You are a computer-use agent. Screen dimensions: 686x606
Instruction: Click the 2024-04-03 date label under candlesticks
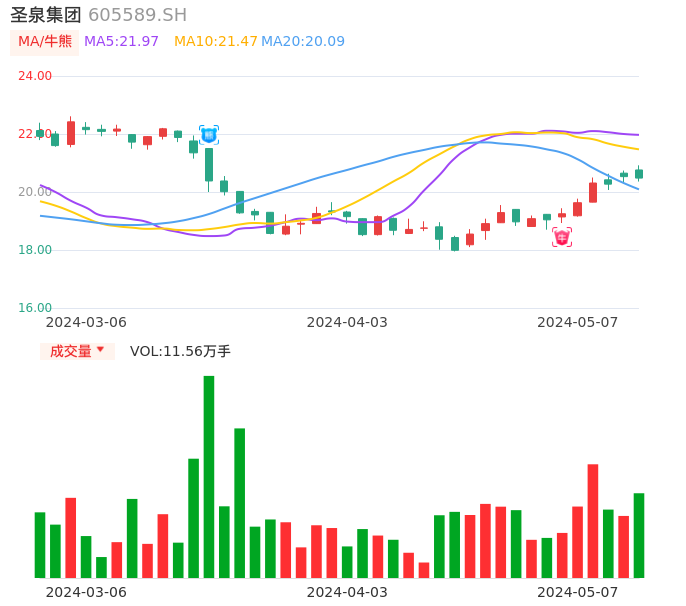pos(347,322)
